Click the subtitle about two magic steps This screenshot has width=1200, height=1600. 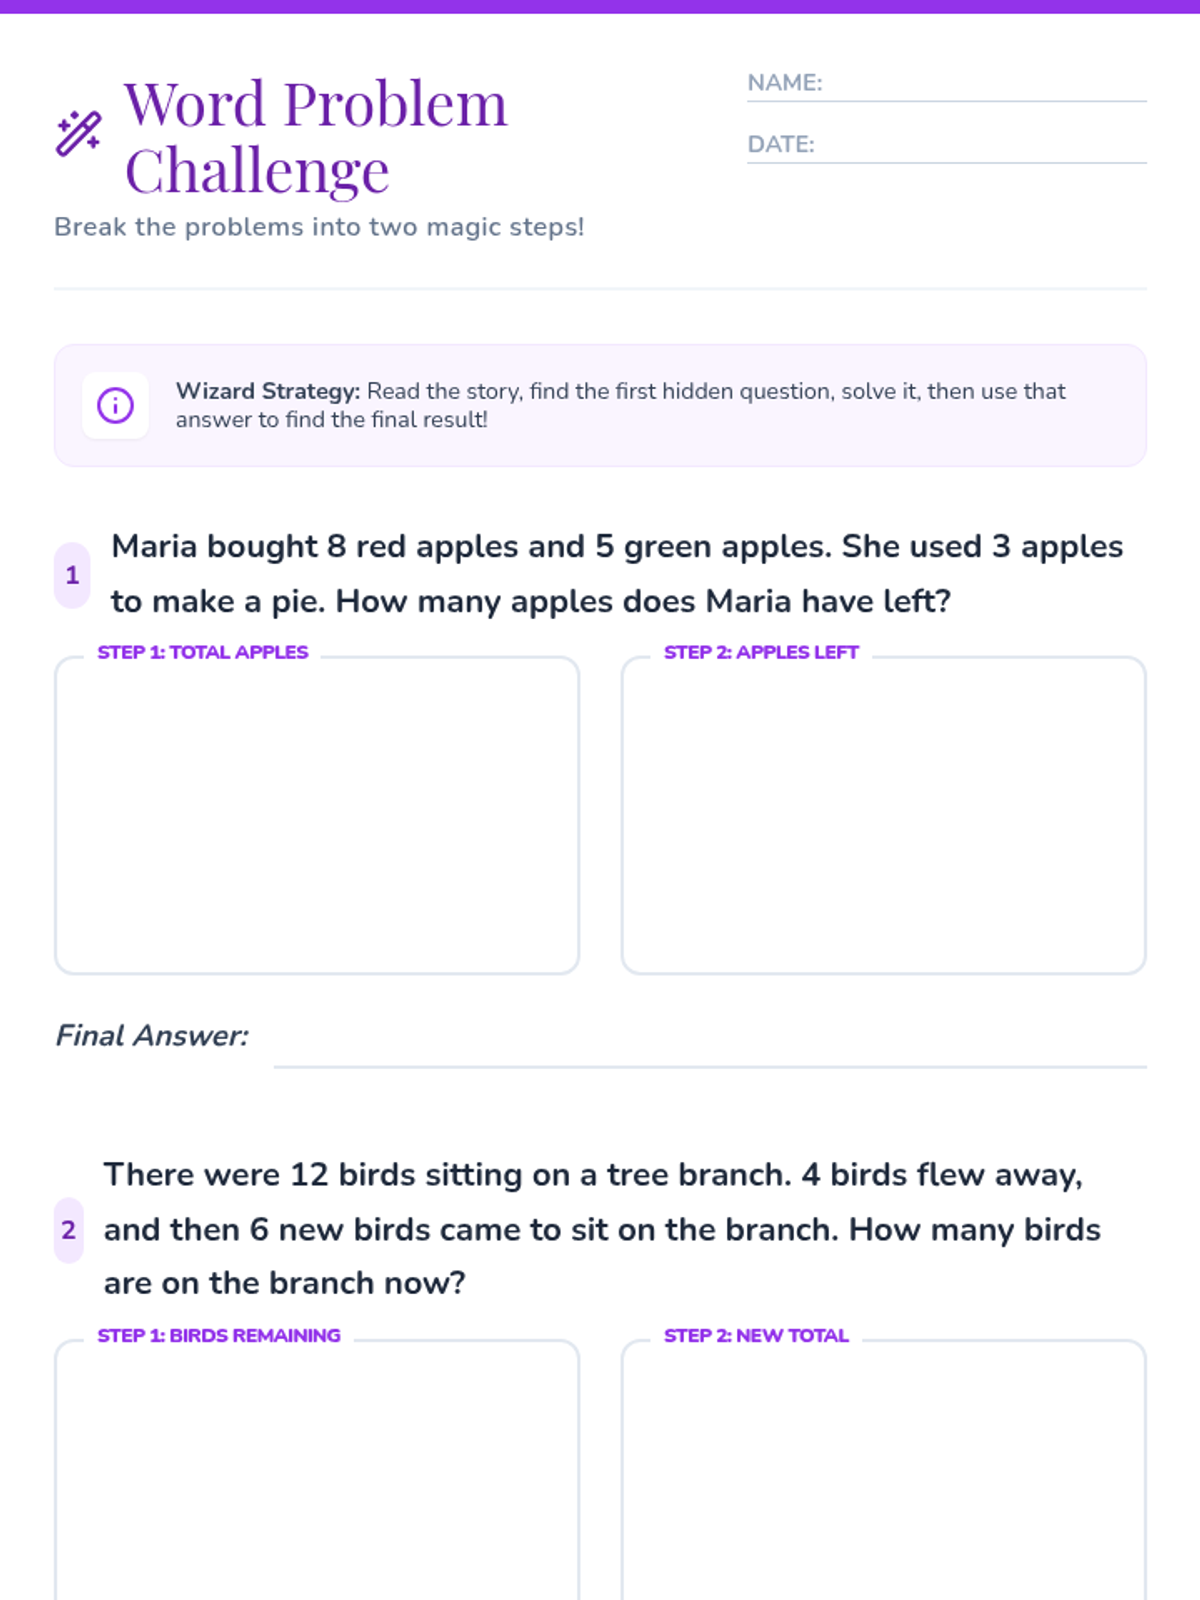coord(319,227)
